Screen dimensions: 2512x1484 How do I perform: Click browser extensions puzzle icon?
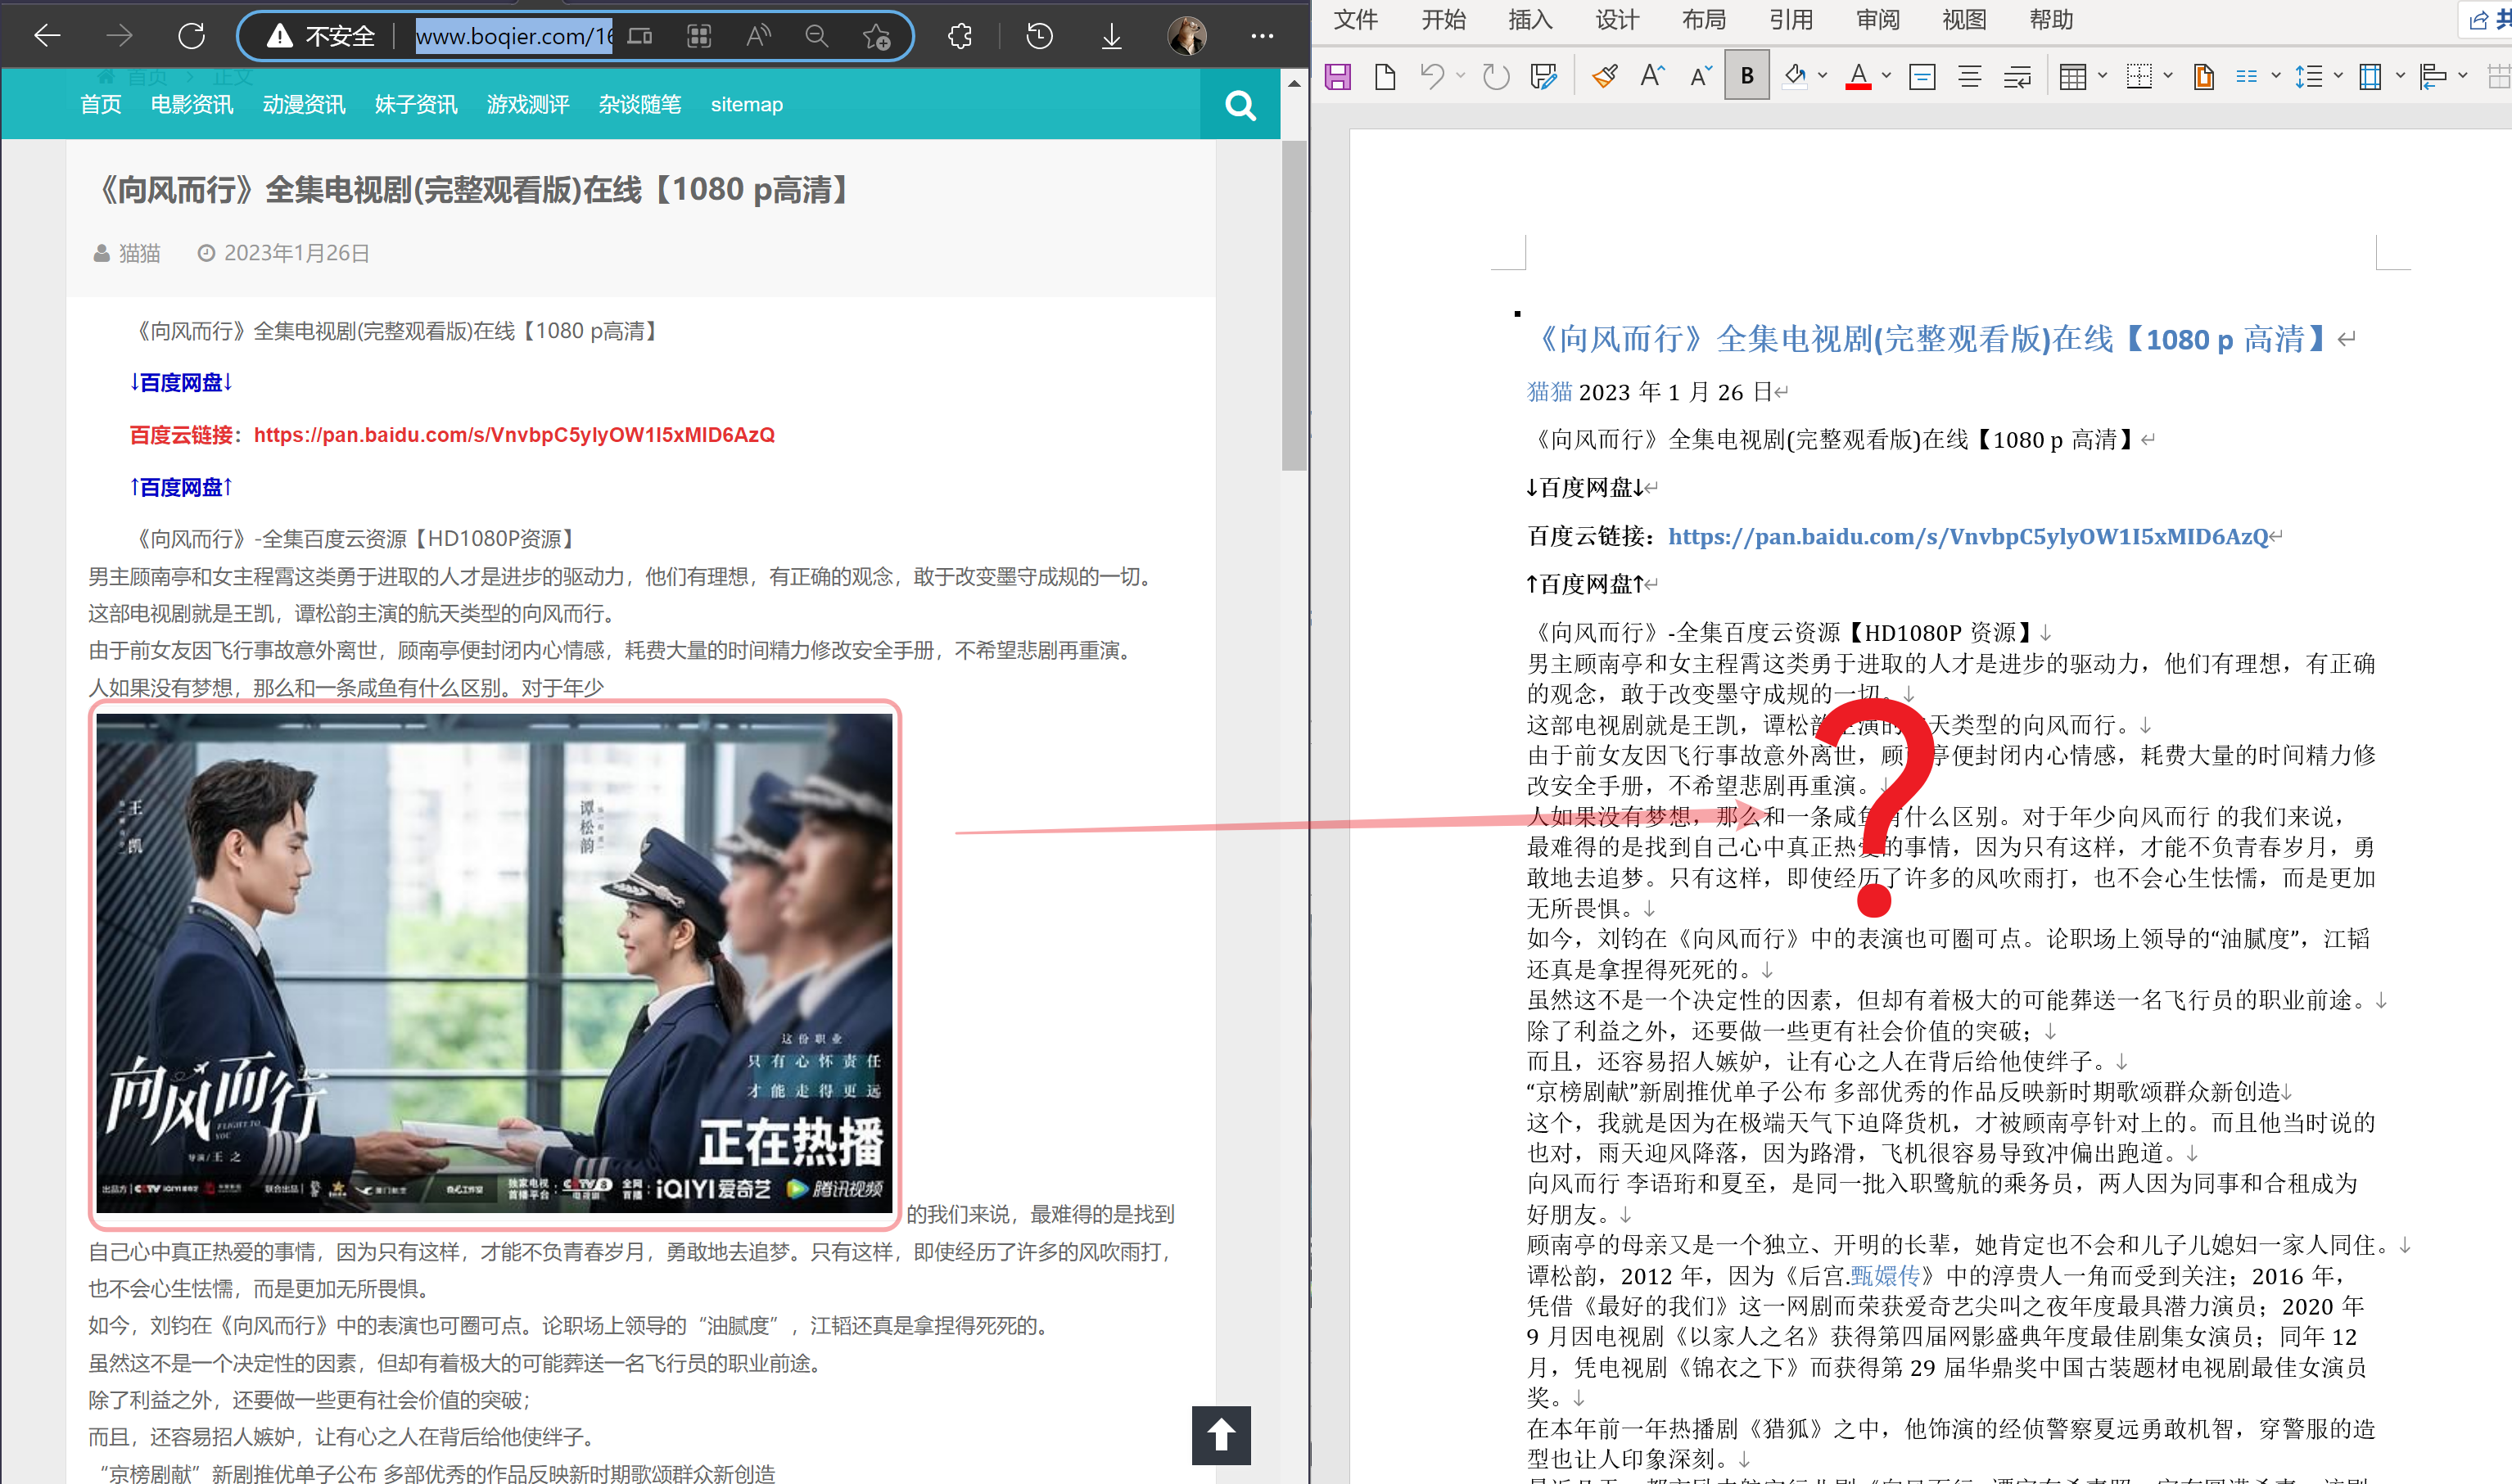coord(960,37)
